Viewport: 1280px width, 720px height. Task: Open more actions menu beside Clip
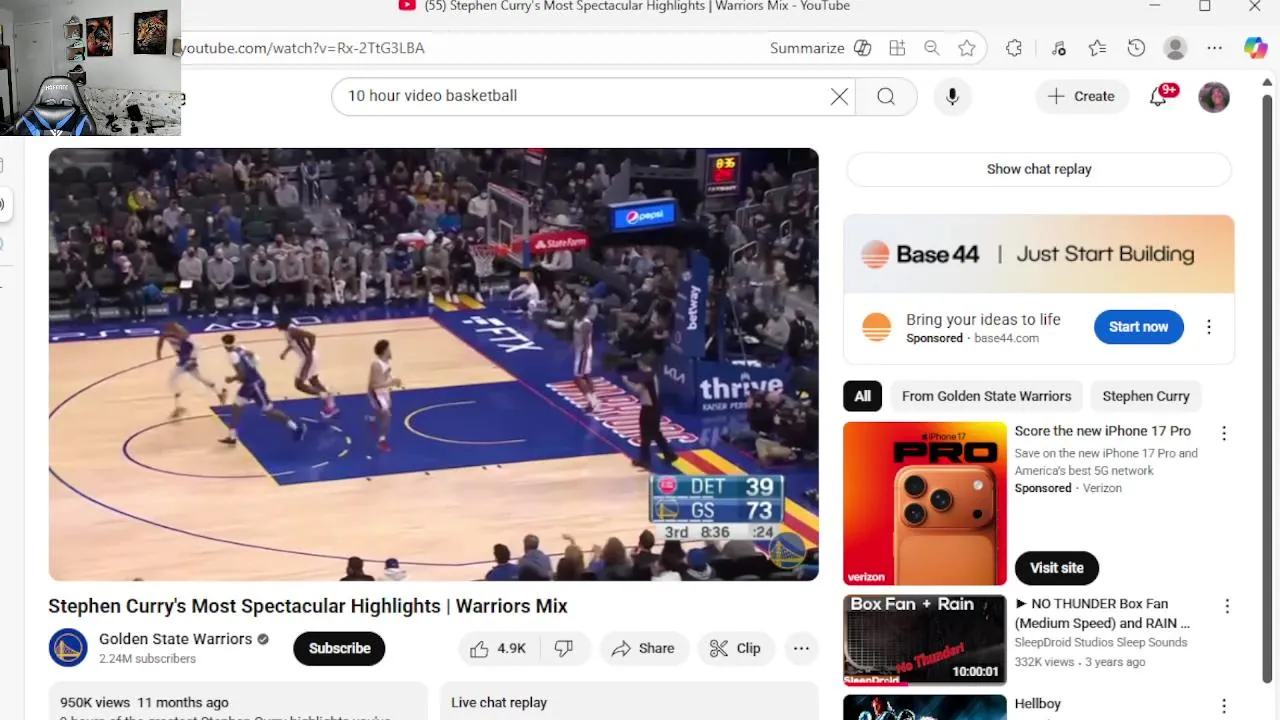click(801, 648)
